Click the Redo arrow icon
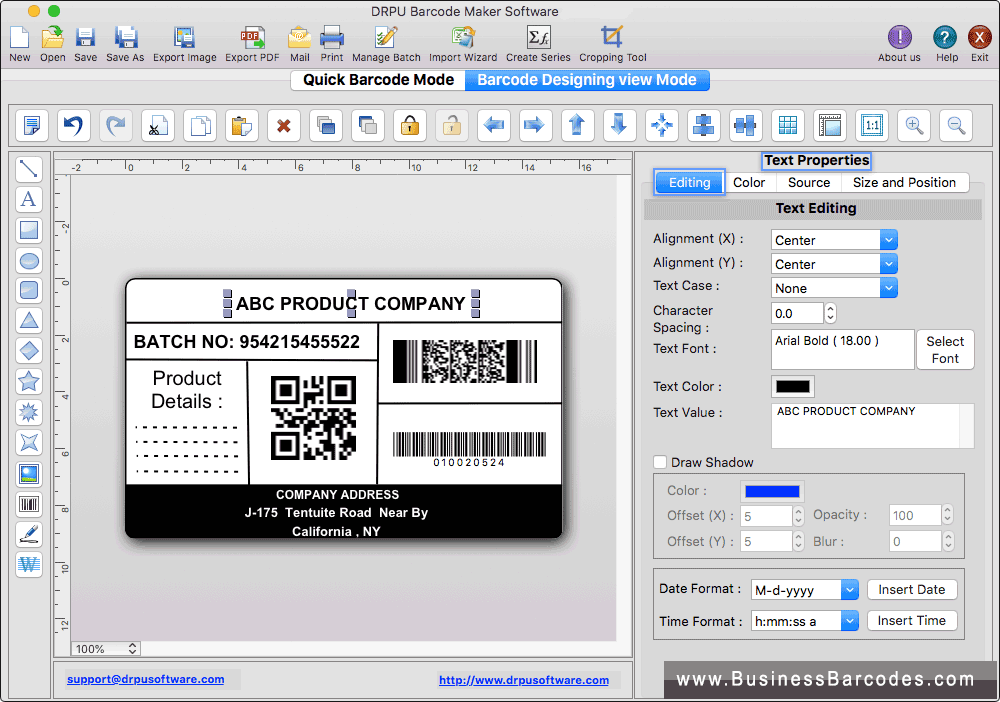 coord(115,125)
